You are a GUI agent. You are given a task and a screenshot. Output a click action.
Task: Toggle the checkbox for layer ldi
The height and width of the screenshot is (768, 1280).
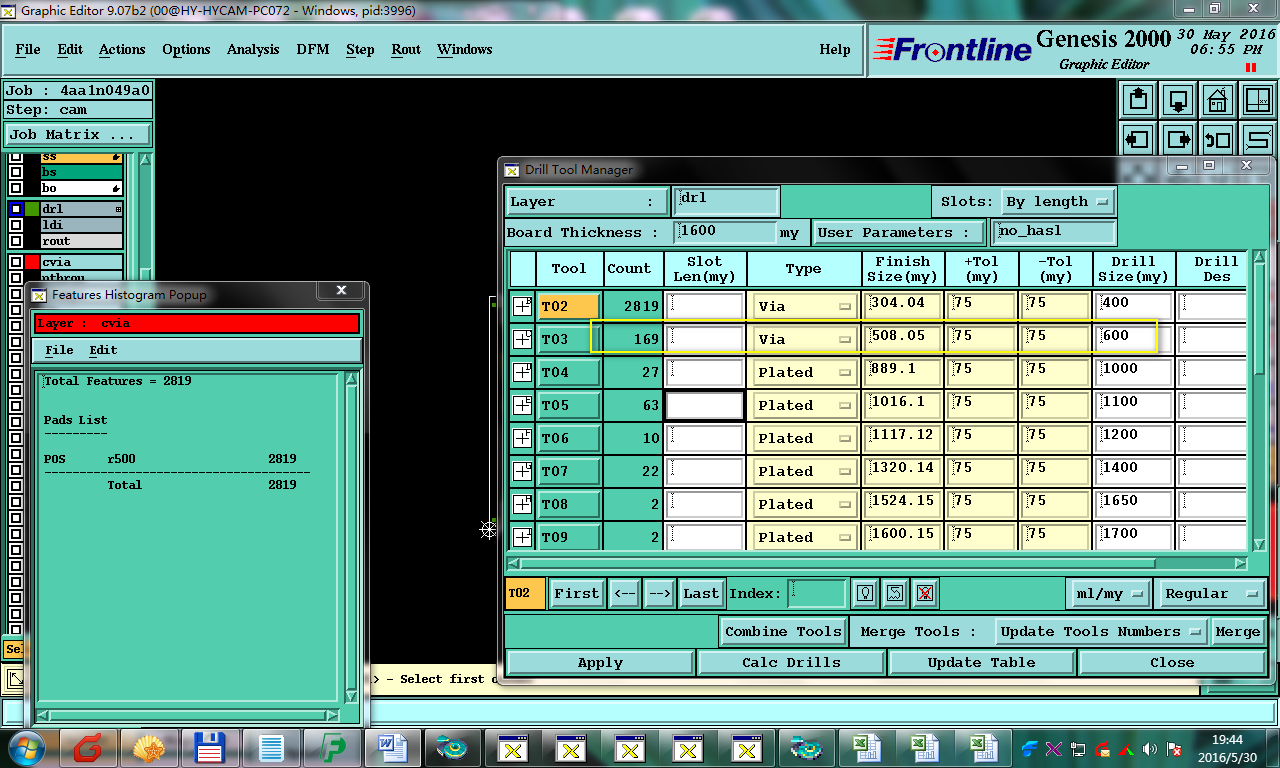(x=15, y=225)
